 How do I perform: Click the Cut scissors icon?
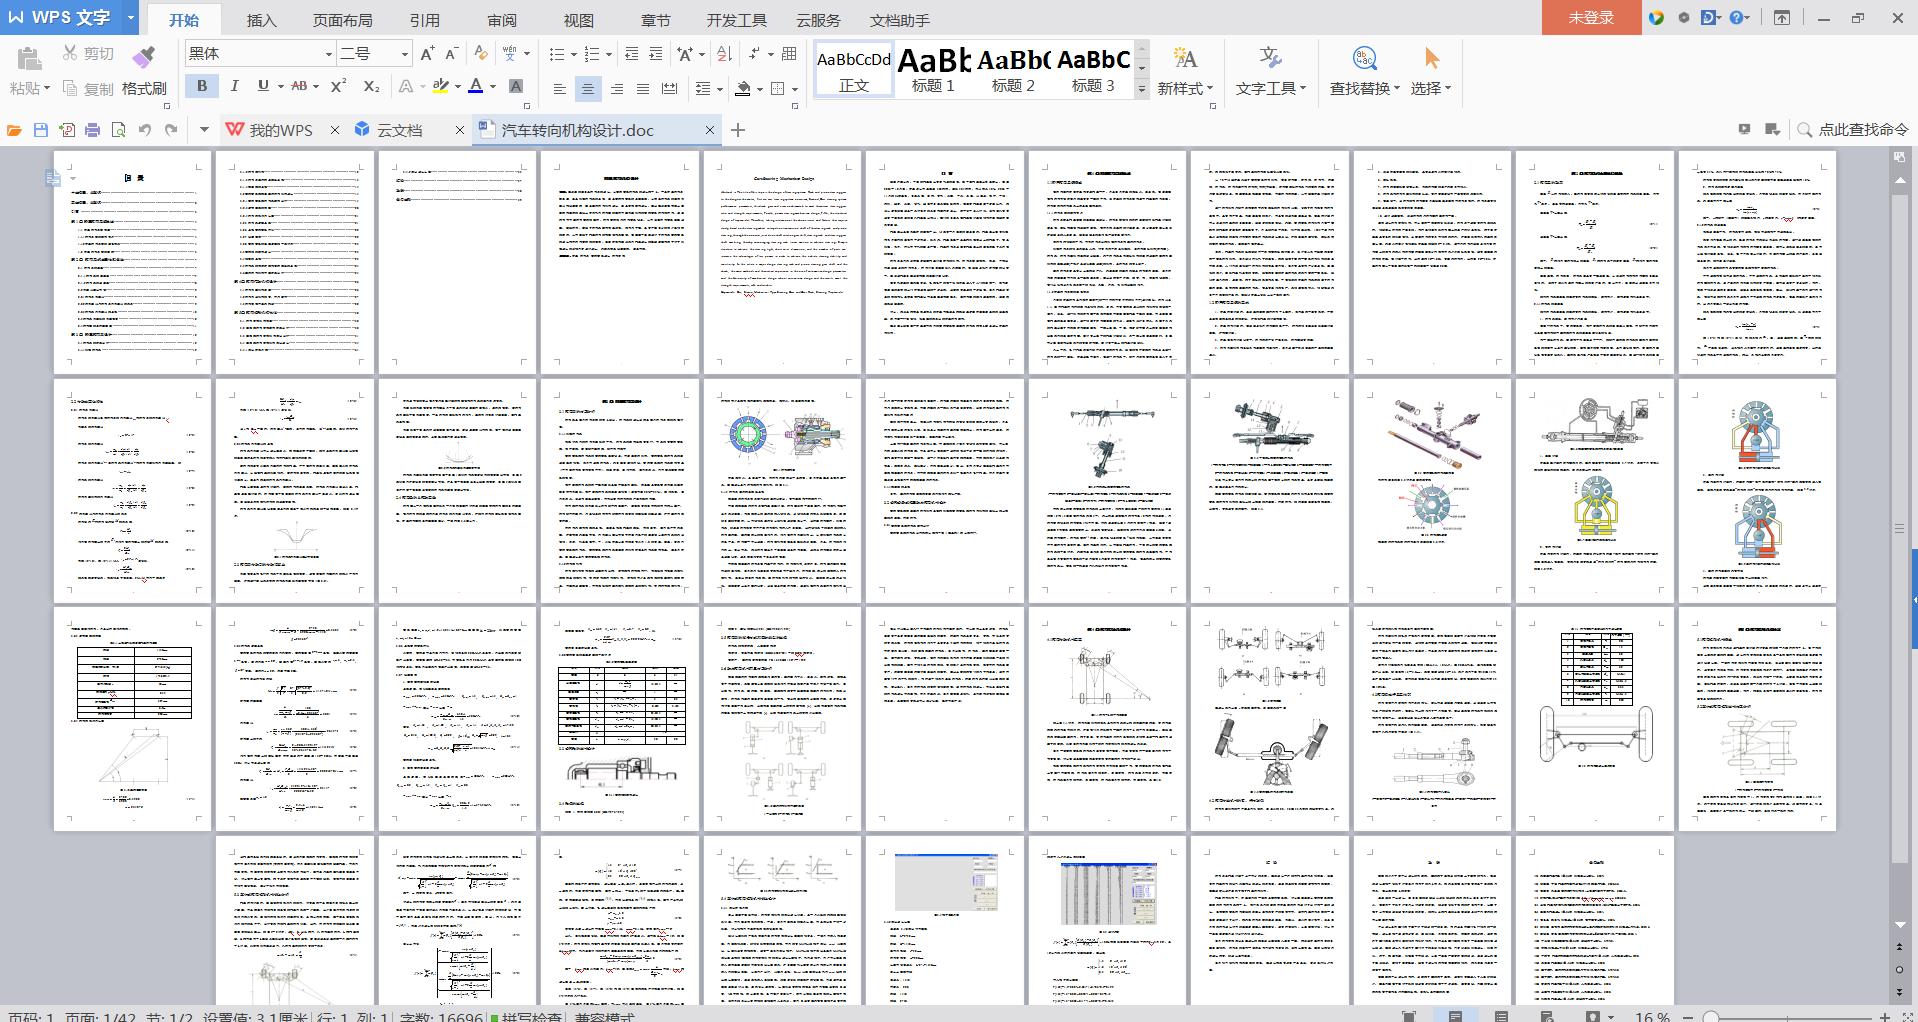[x=70, y=53]
